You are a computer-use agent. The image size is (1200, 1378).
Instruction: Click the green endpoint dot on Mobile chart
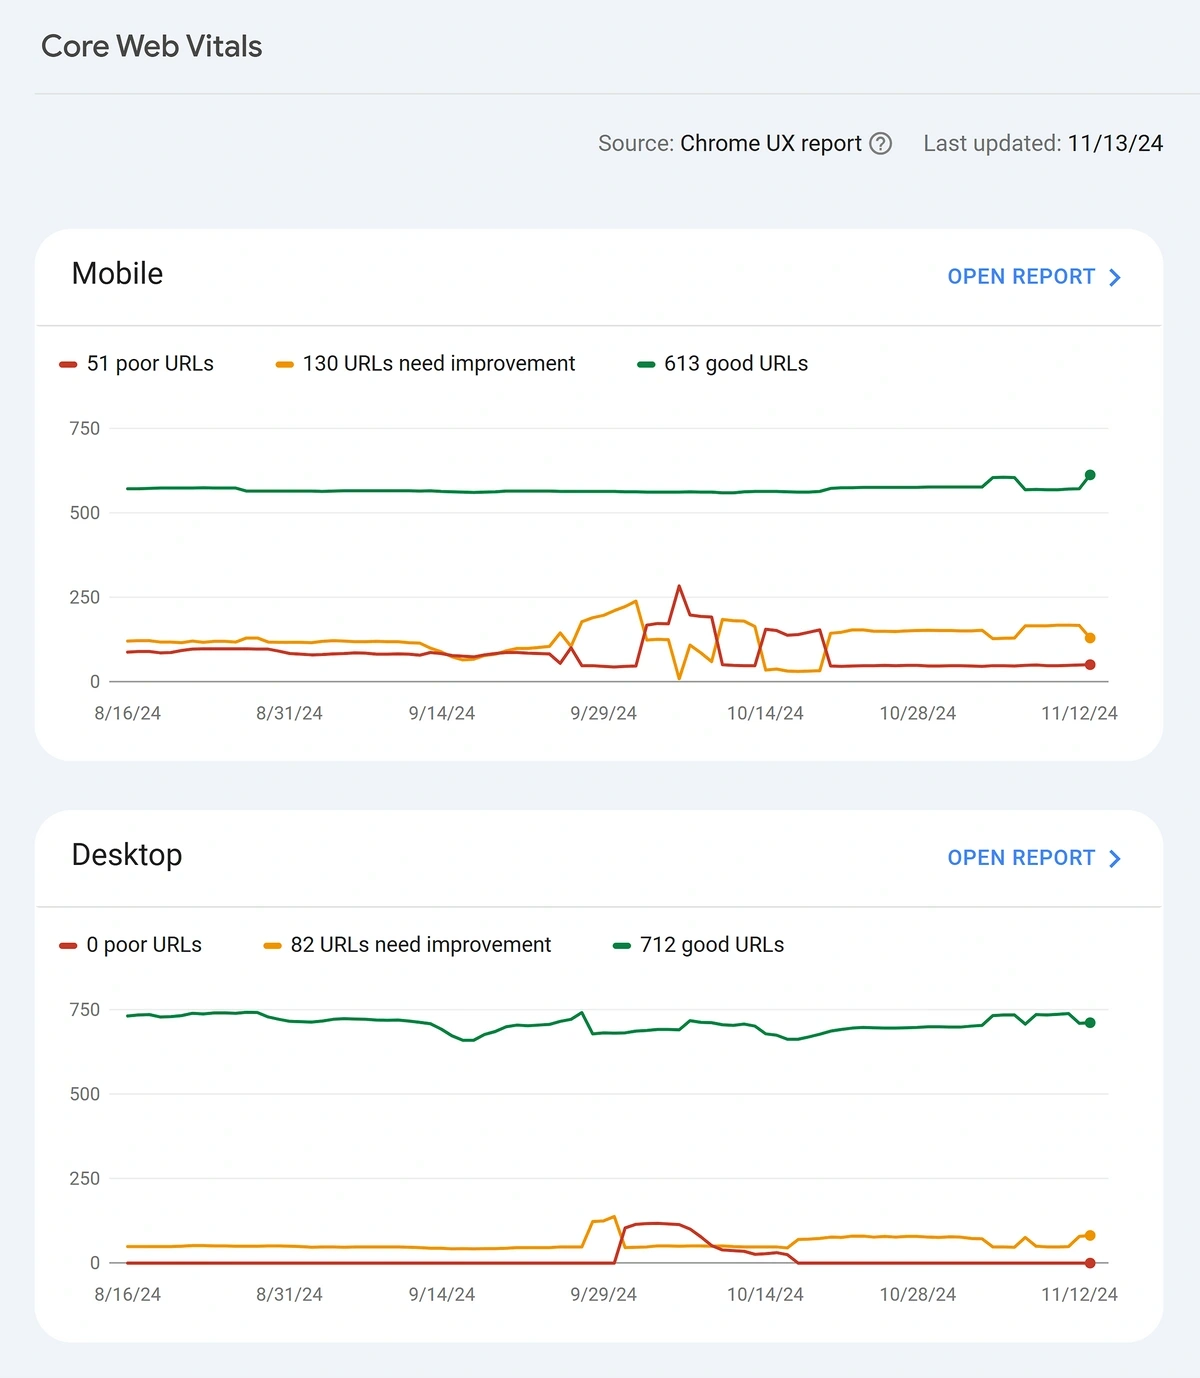(x=1090, y=475)
